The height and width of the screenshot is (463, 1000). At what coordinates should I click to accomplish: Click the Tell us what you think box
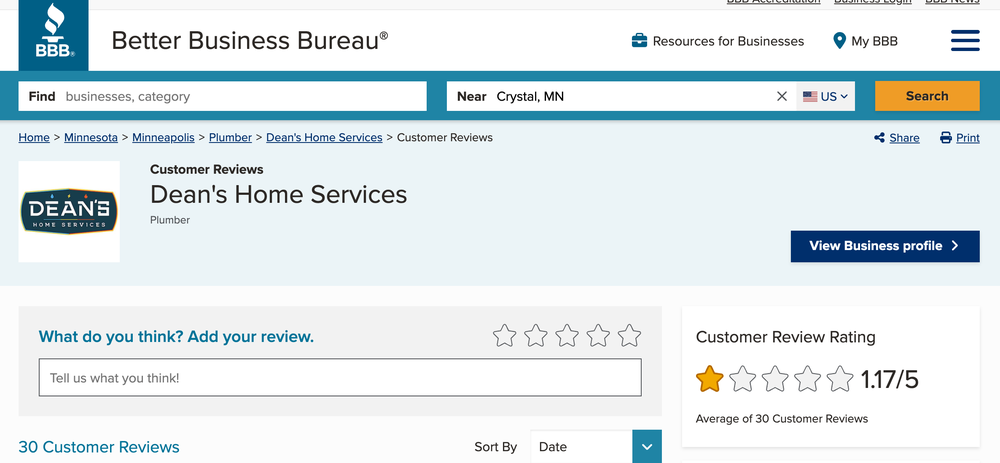pos(340,378)
